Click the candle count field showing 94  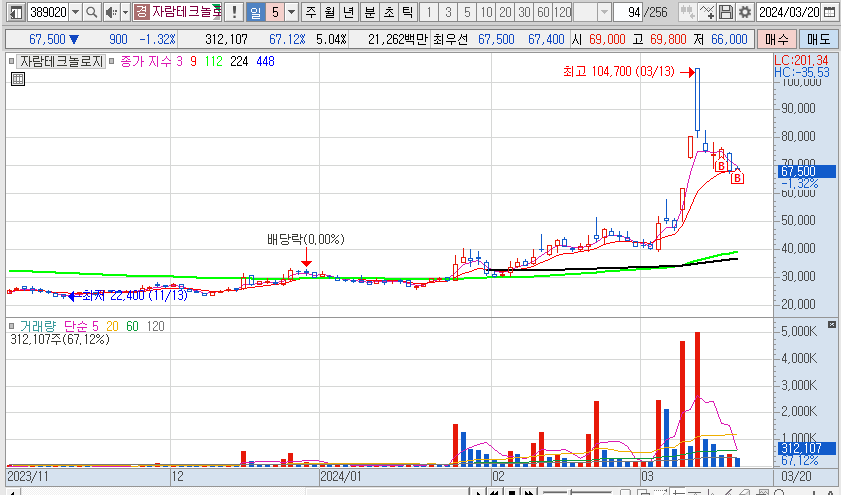coord(628,12)
